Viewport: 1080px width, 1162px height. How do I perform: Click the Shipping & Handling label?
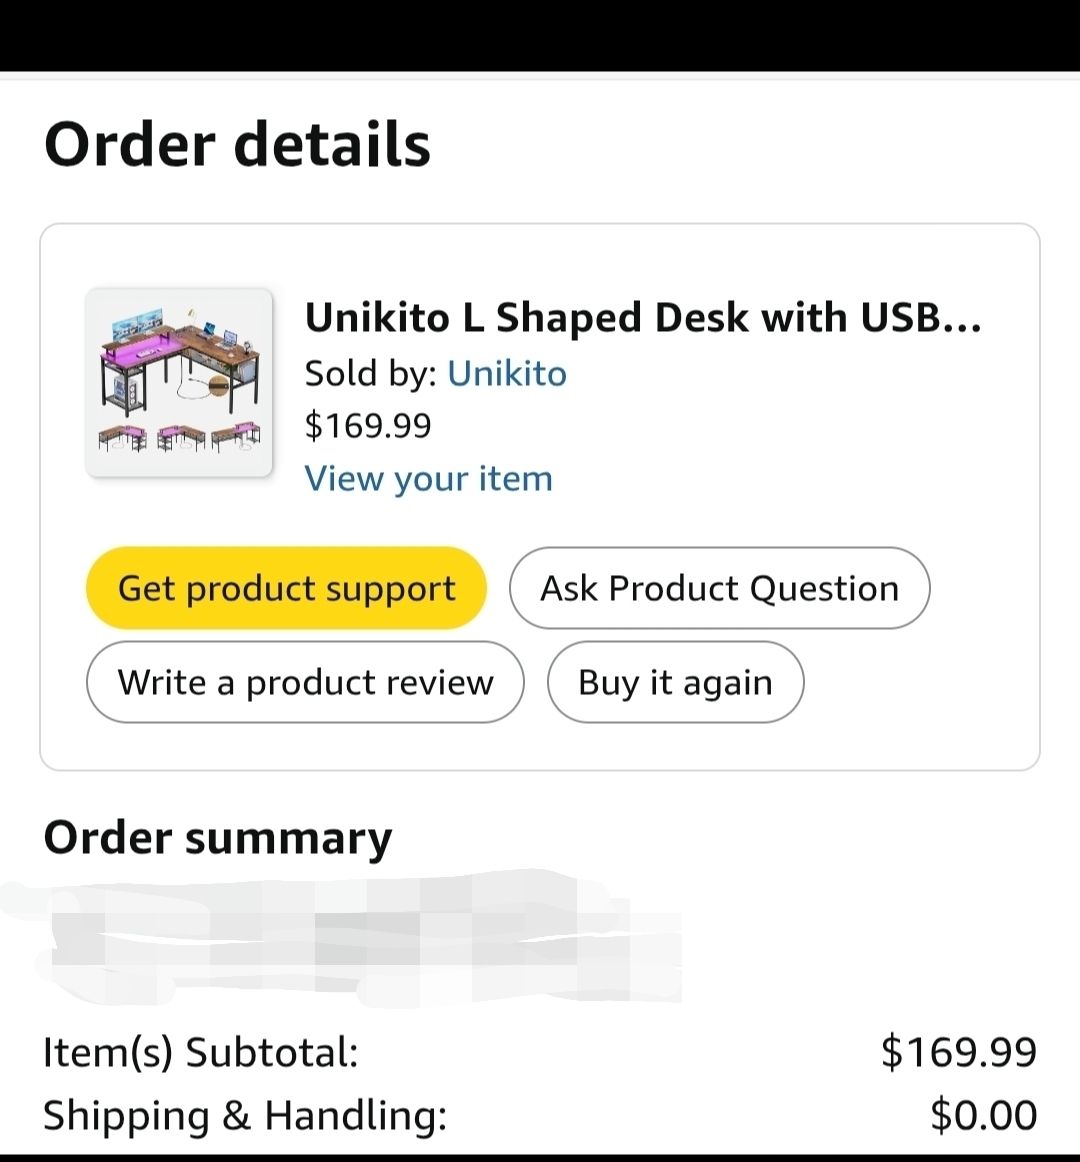point(245,1115)
